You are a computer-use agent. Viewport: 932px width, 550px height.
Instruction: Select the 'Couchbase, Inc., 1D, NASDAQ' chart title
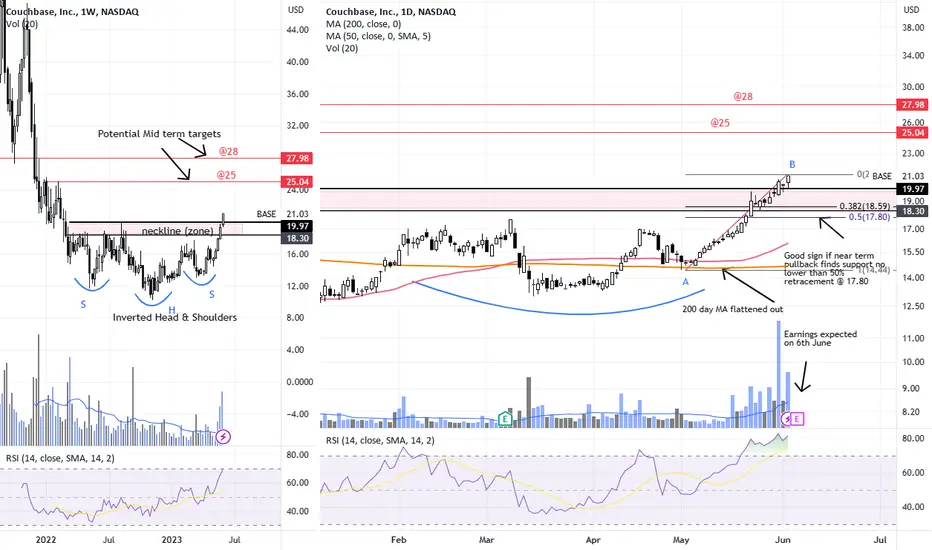tap(391, 11)
